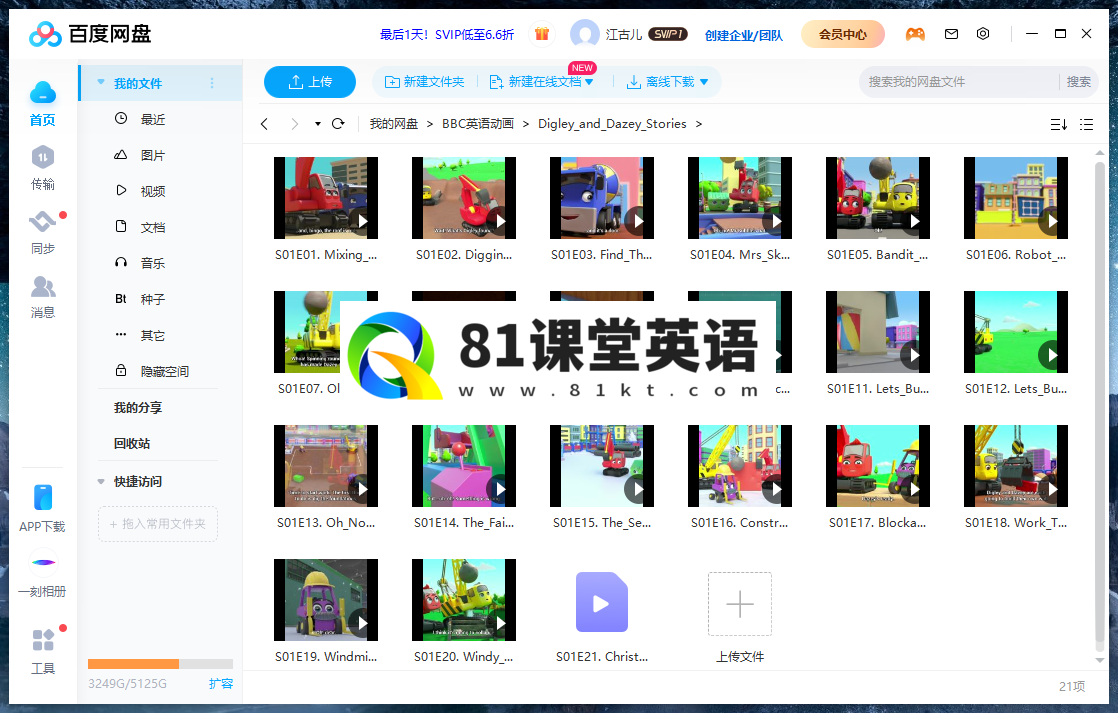This screenshot has width=1118, height=713.
Task: Open the 会员中心 member center
Action: point(843,34)
